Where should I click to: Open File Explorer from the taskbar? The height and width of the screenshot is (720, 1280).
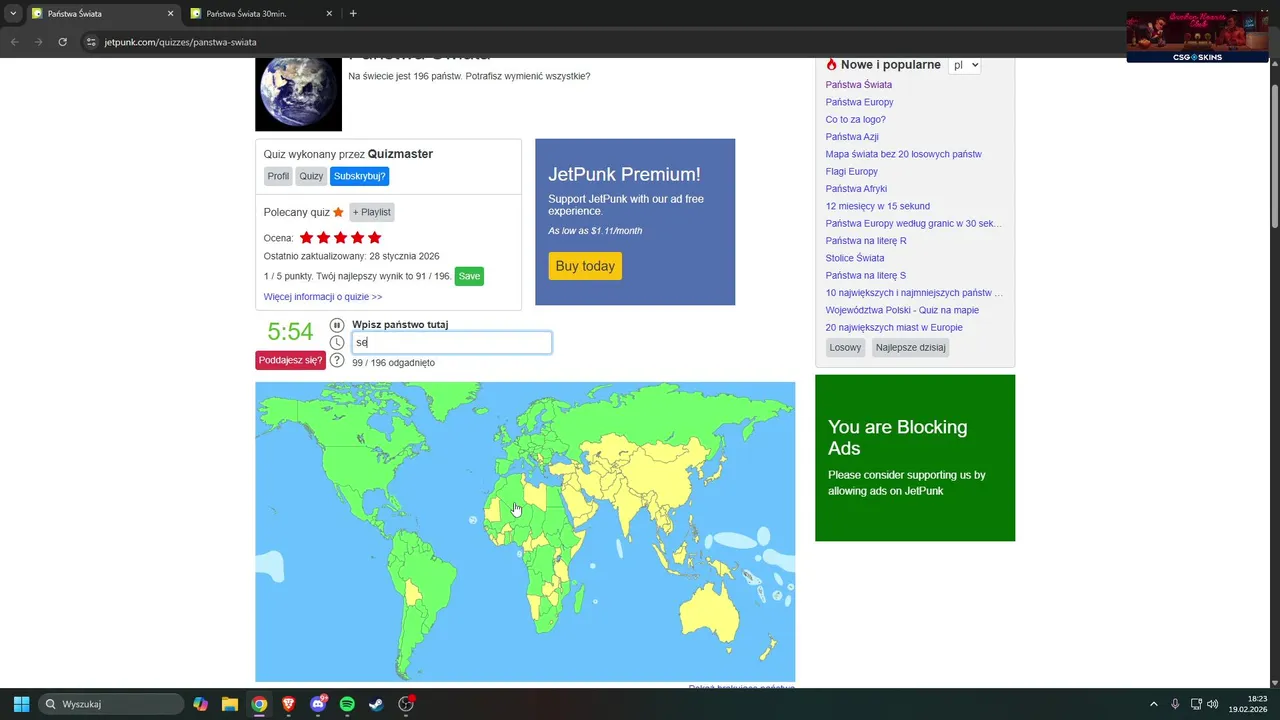(x=230, y=704)
